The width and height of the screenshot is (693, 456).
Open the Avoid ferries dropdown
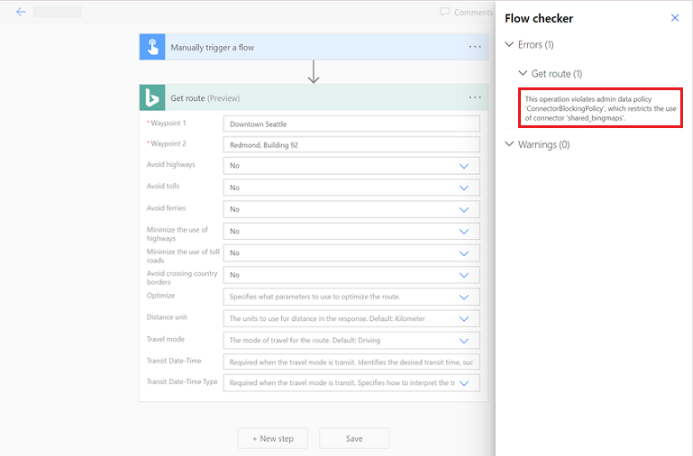(351, 209)
